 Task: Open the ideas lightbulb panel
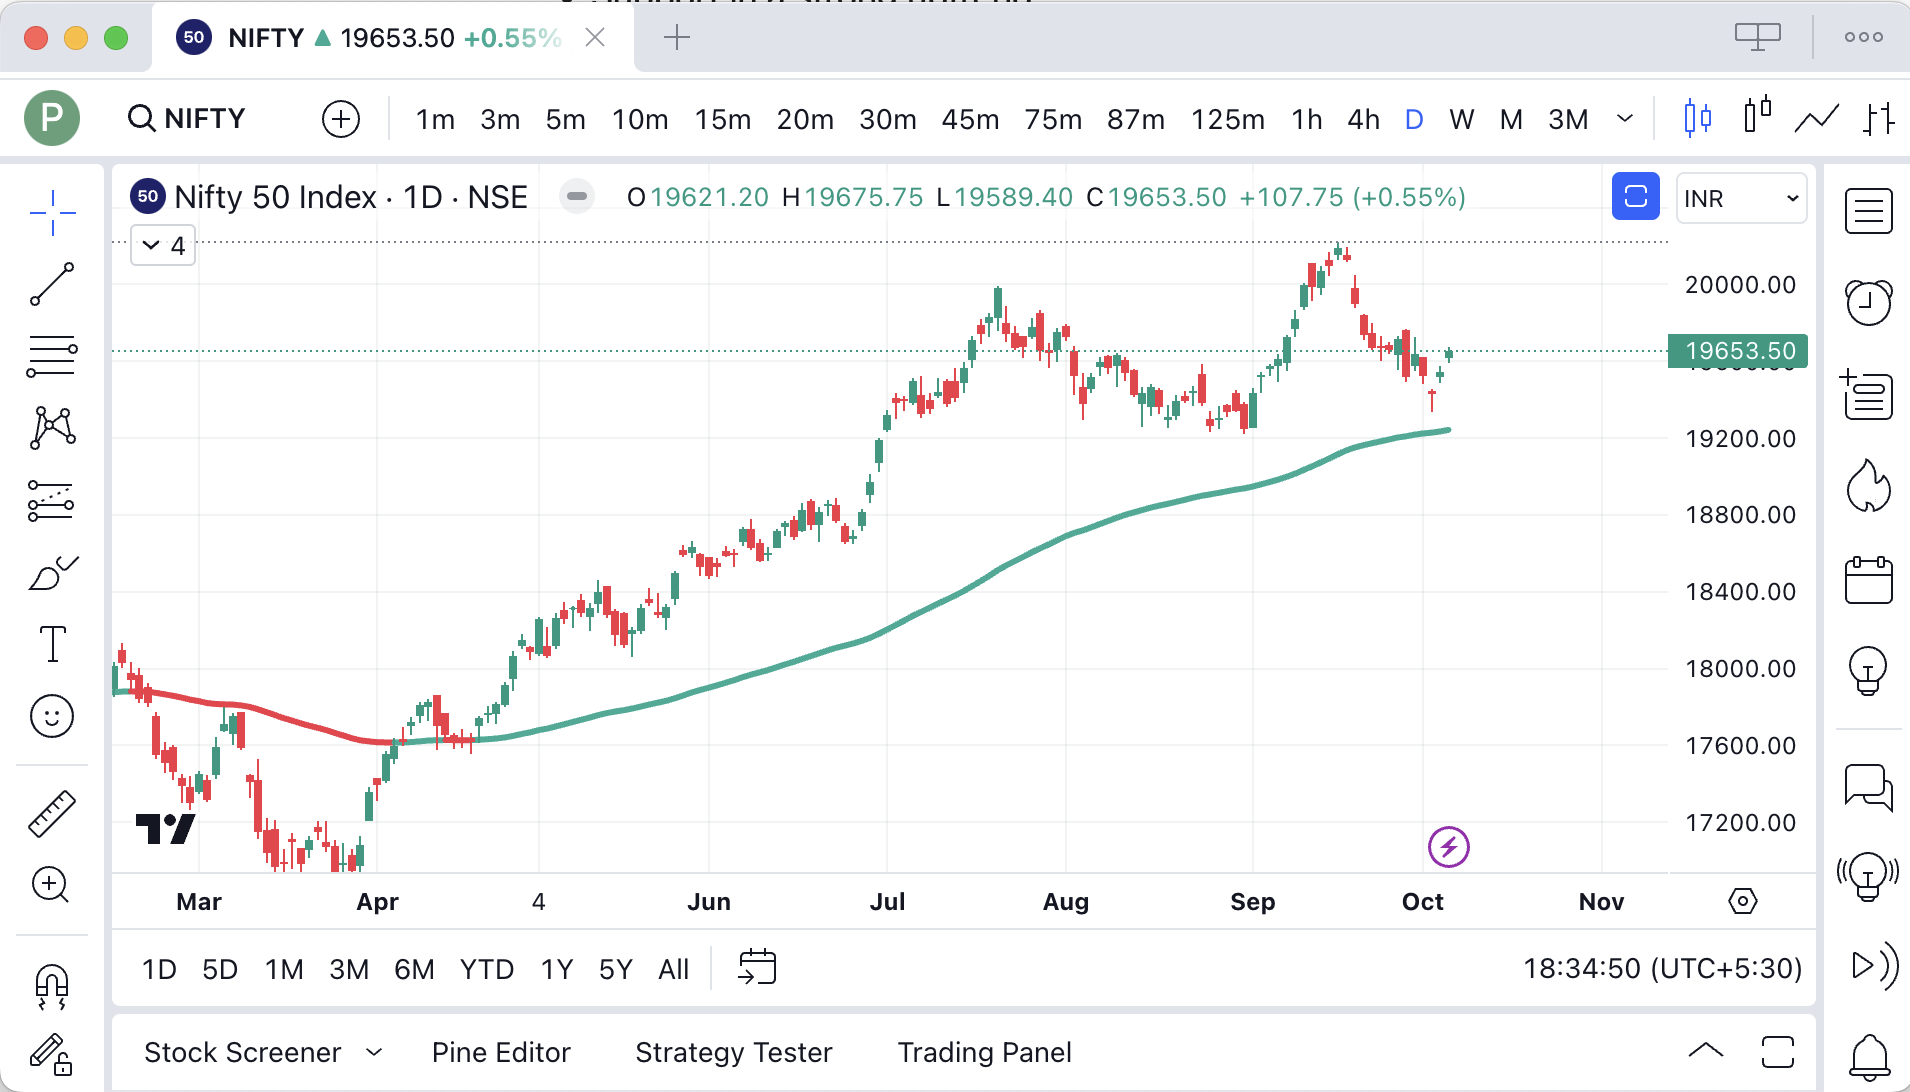(x=1868, y=670)
